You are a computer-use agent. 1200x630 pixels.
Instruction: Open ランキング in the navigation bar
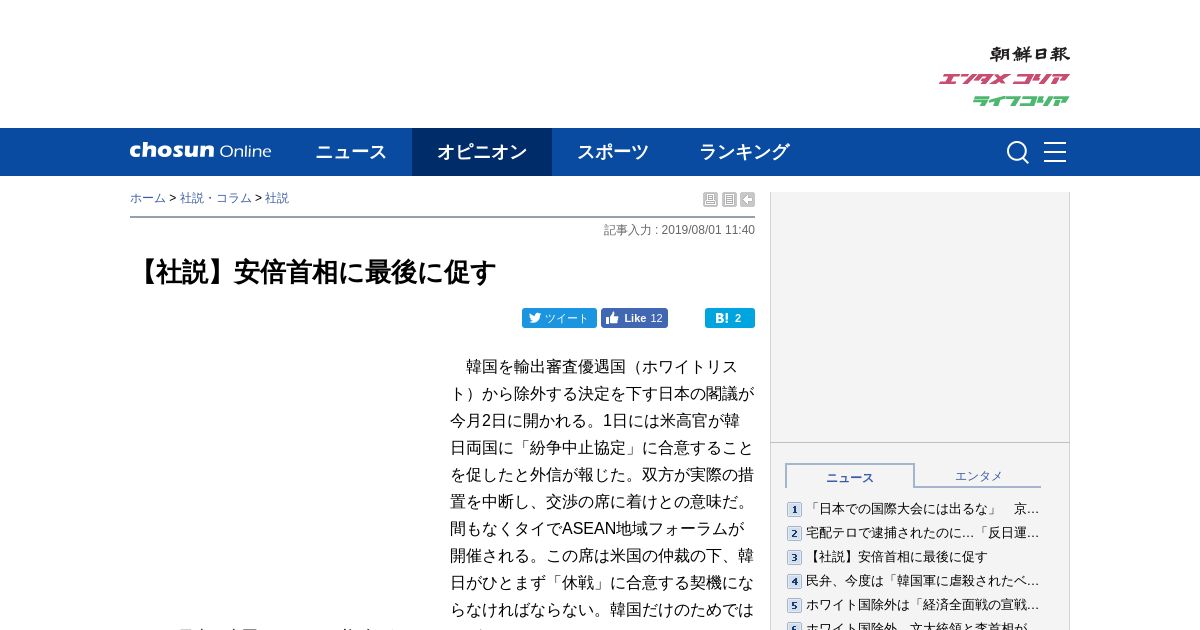tap(744, 152)
